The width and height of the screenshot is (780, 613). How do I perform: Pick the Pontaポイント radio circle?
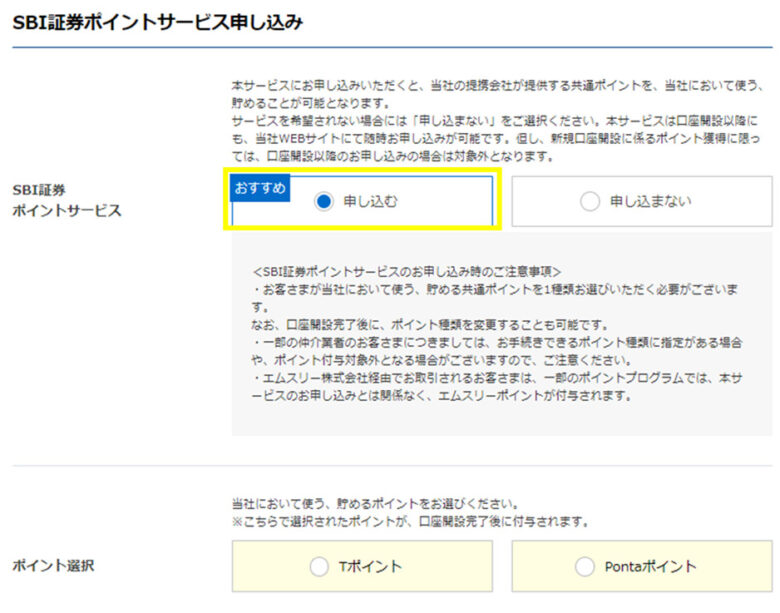585,566
